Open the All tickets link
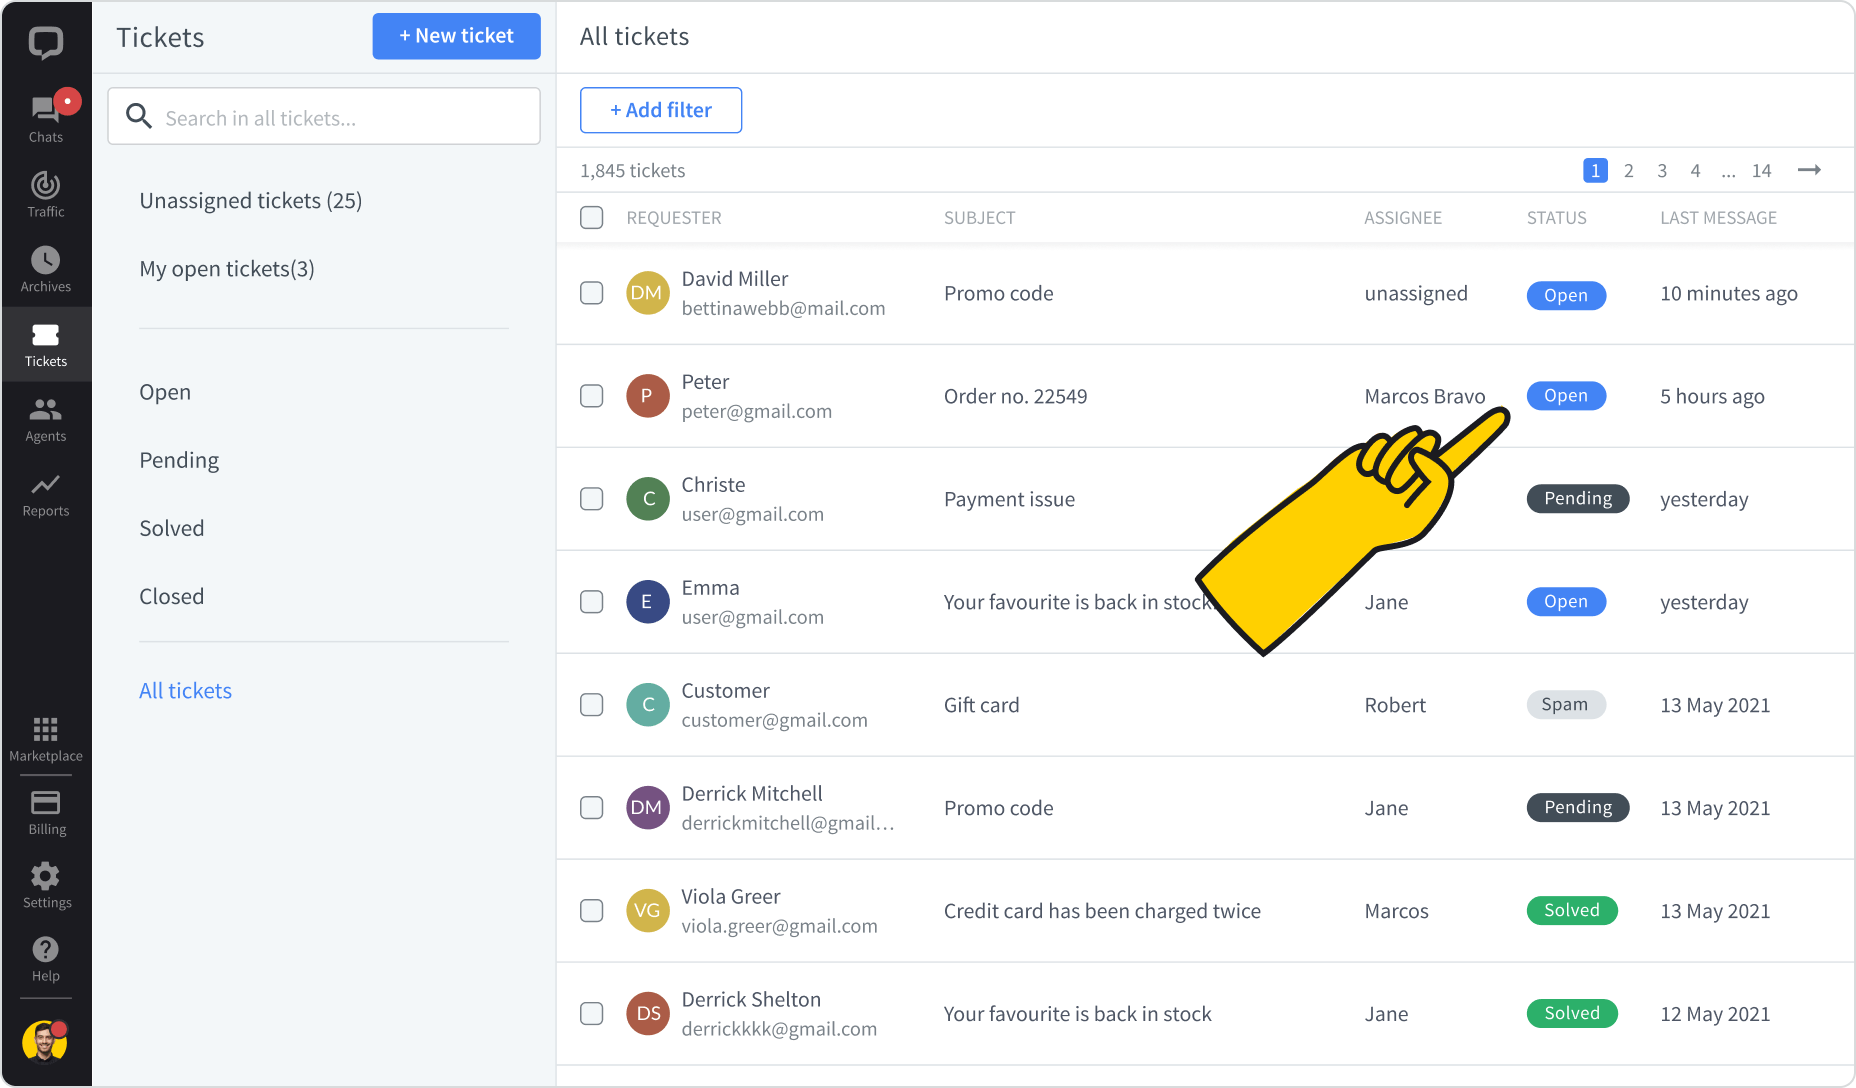Viewport: 1856px width, 1088px height. (x=185, y=690)
